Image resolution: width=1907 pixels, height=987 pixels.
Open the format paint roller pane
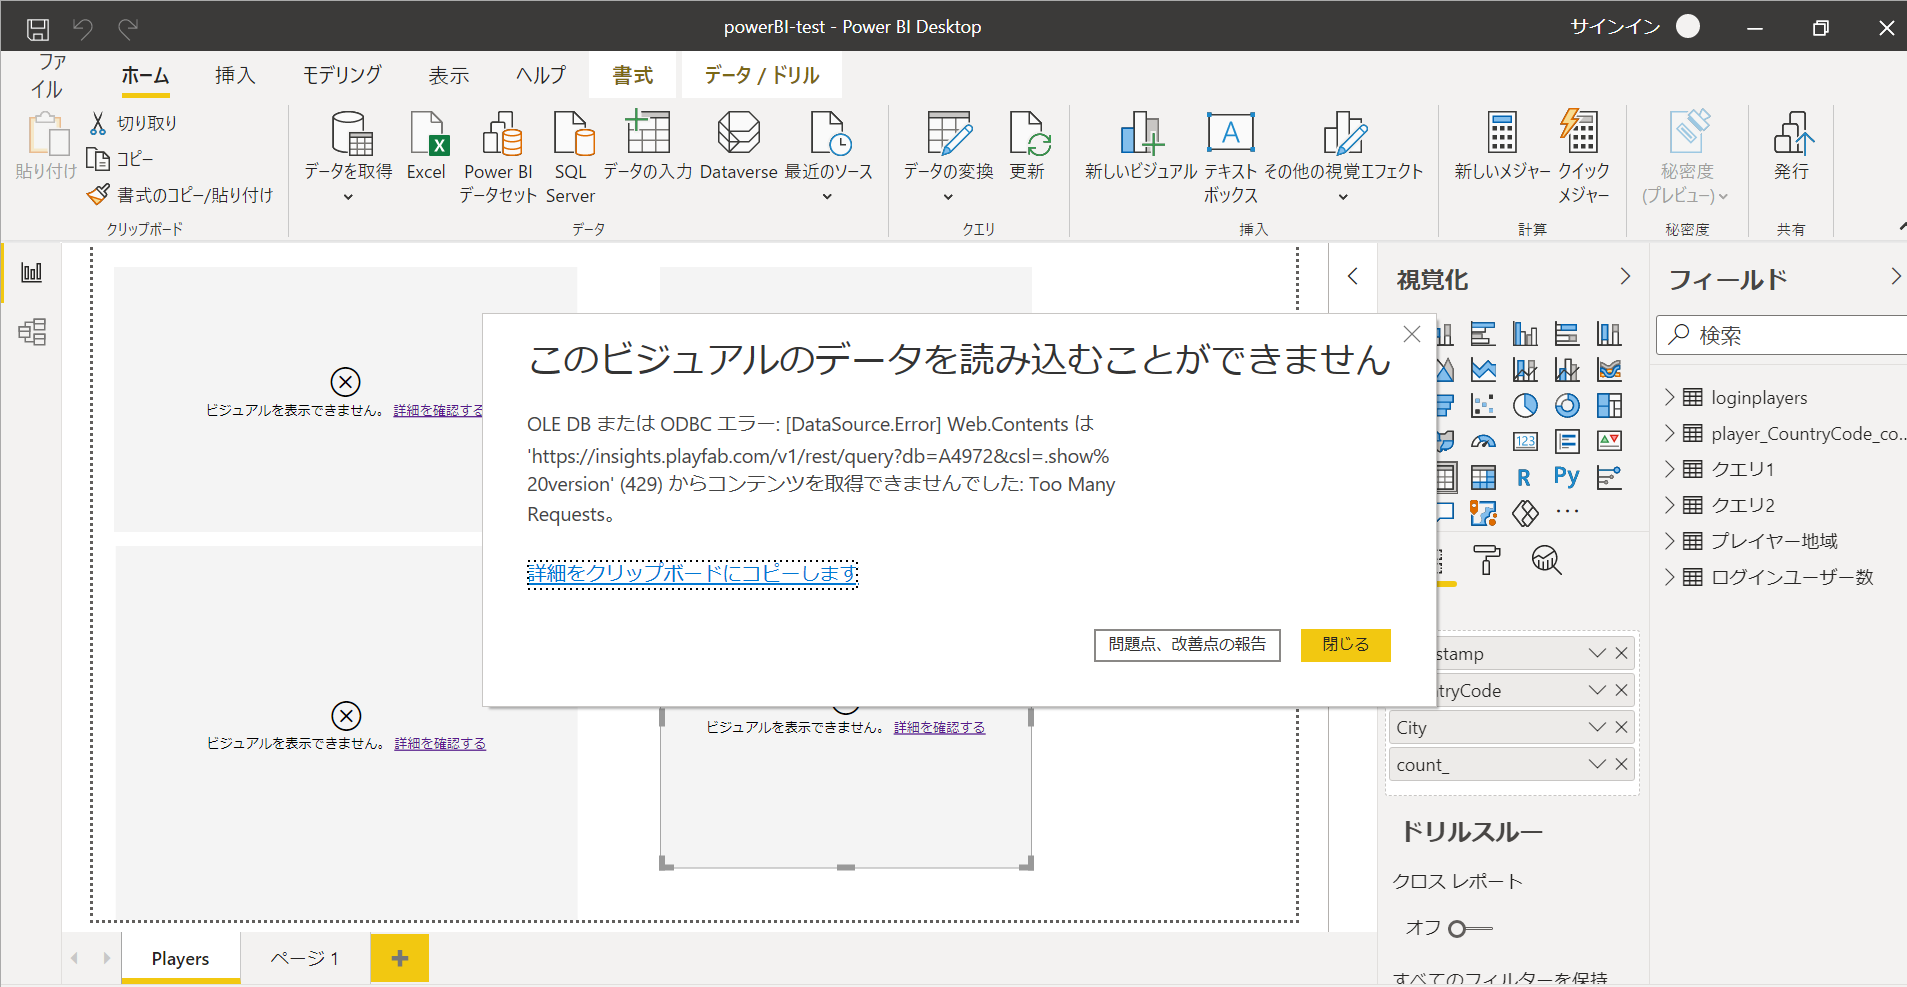pyautogui.click(x=1485, y=561)
